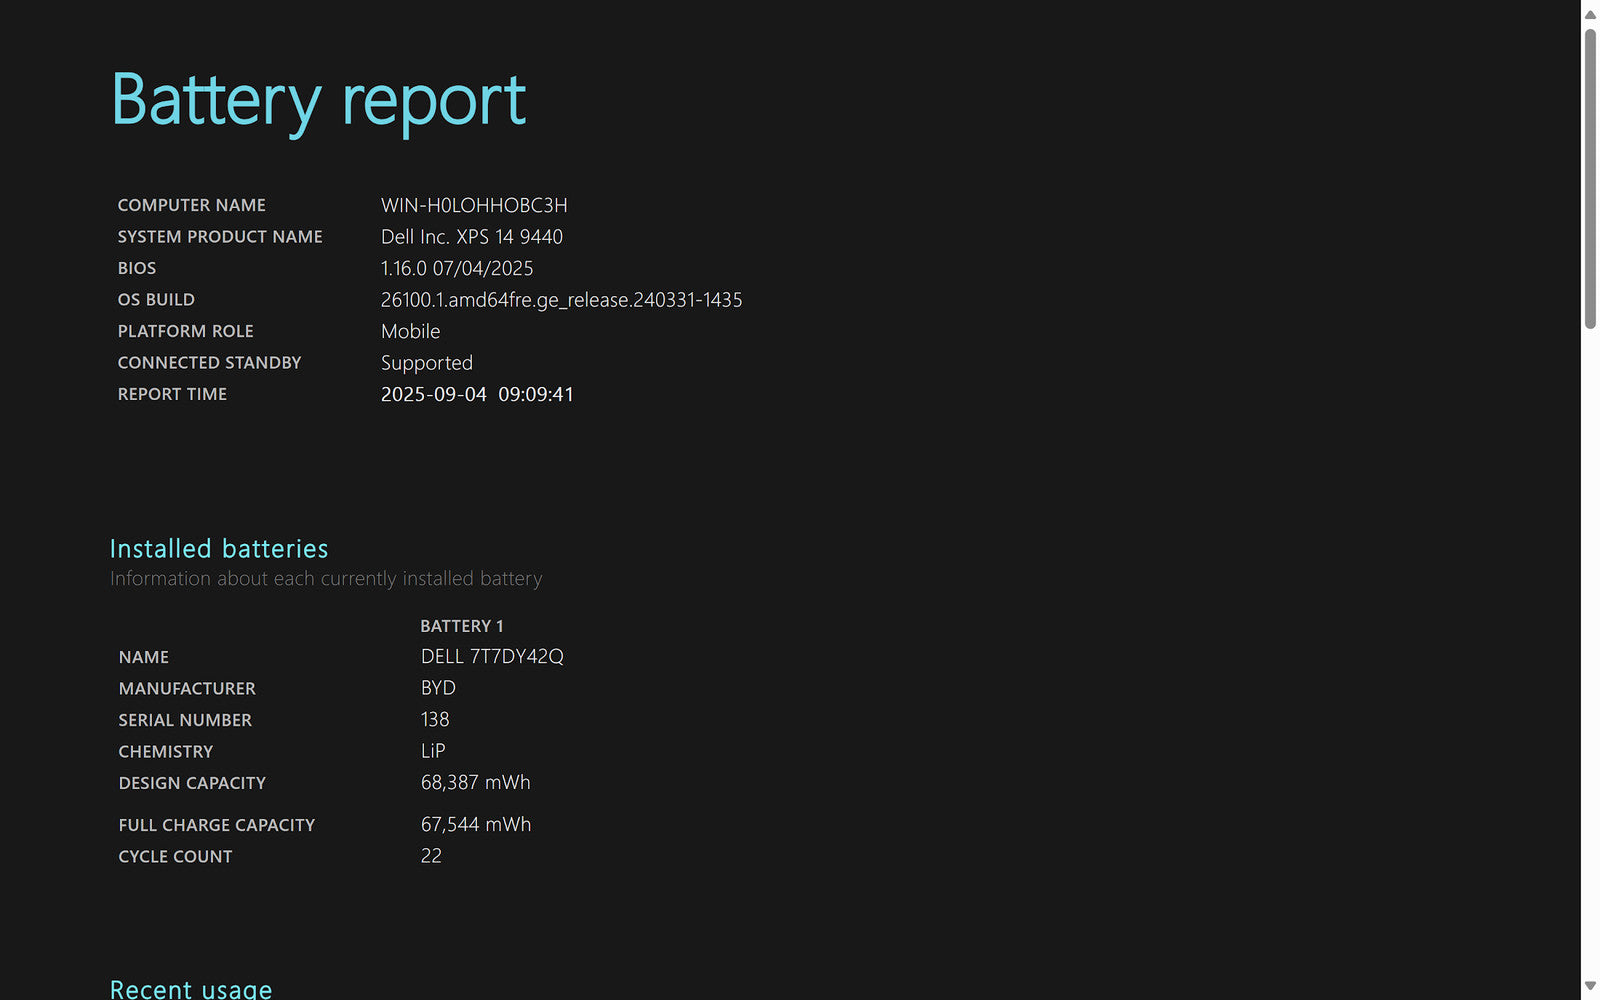Image resolution: width=1600 pixels, height=1000 pixels.
Task: Click the Supported standby value
Action: (427, 364)
